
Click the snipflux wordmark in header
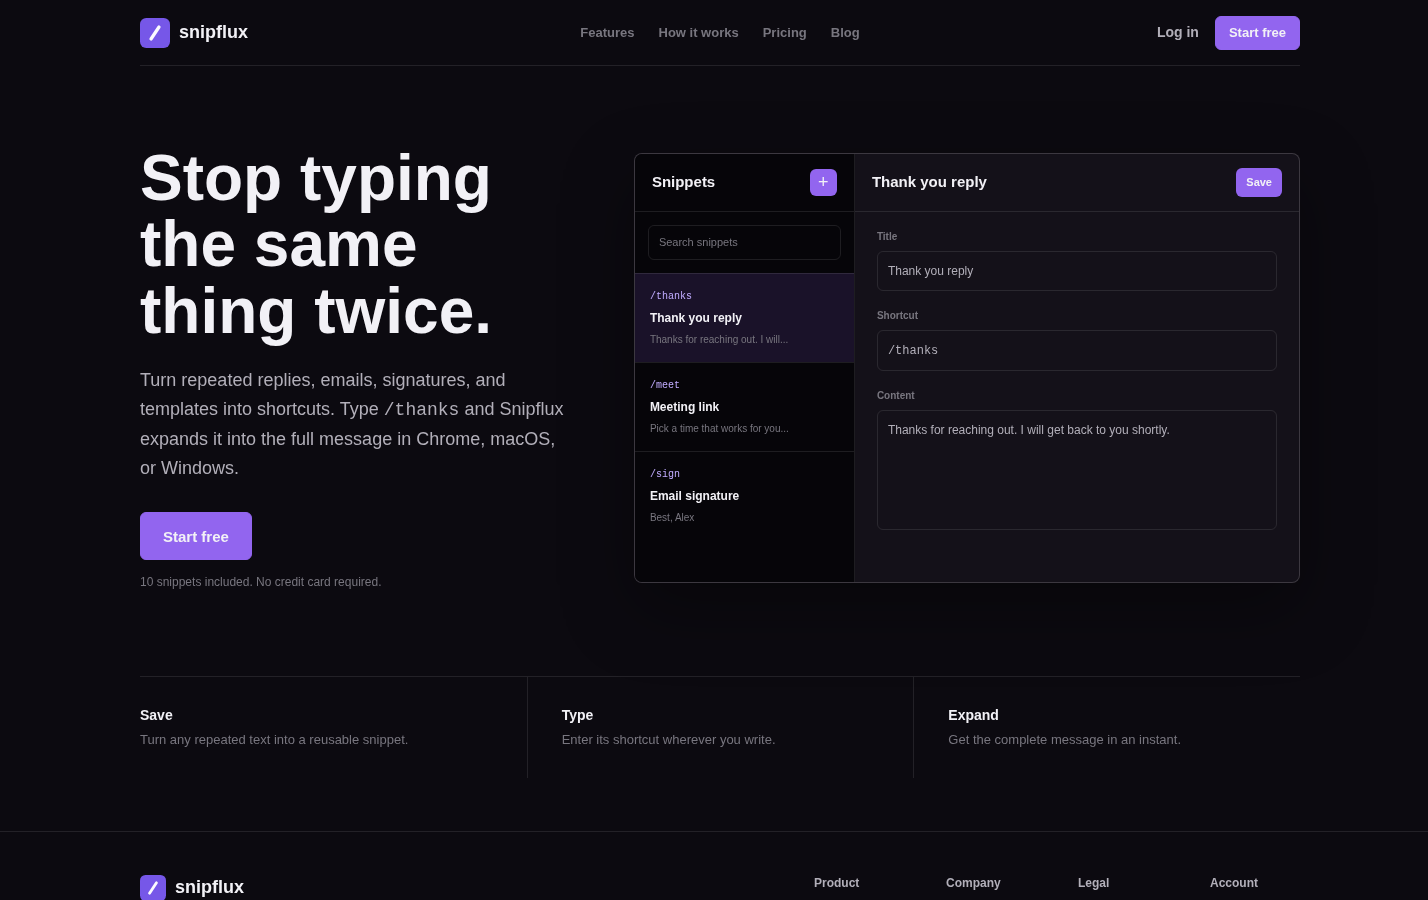213,32
